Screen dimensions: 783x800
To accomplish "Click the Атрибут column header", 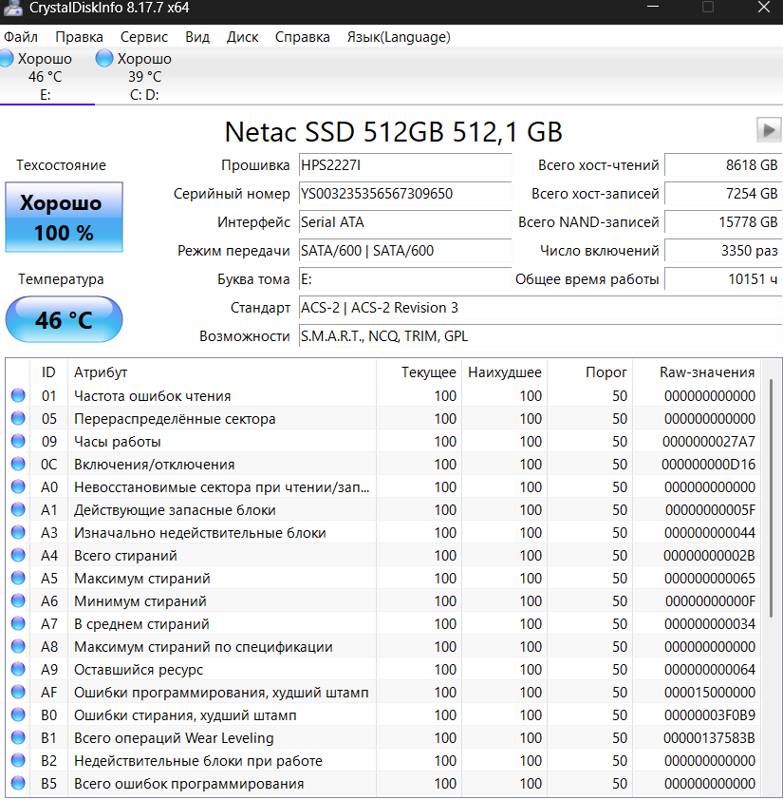I will coord(101,372).
